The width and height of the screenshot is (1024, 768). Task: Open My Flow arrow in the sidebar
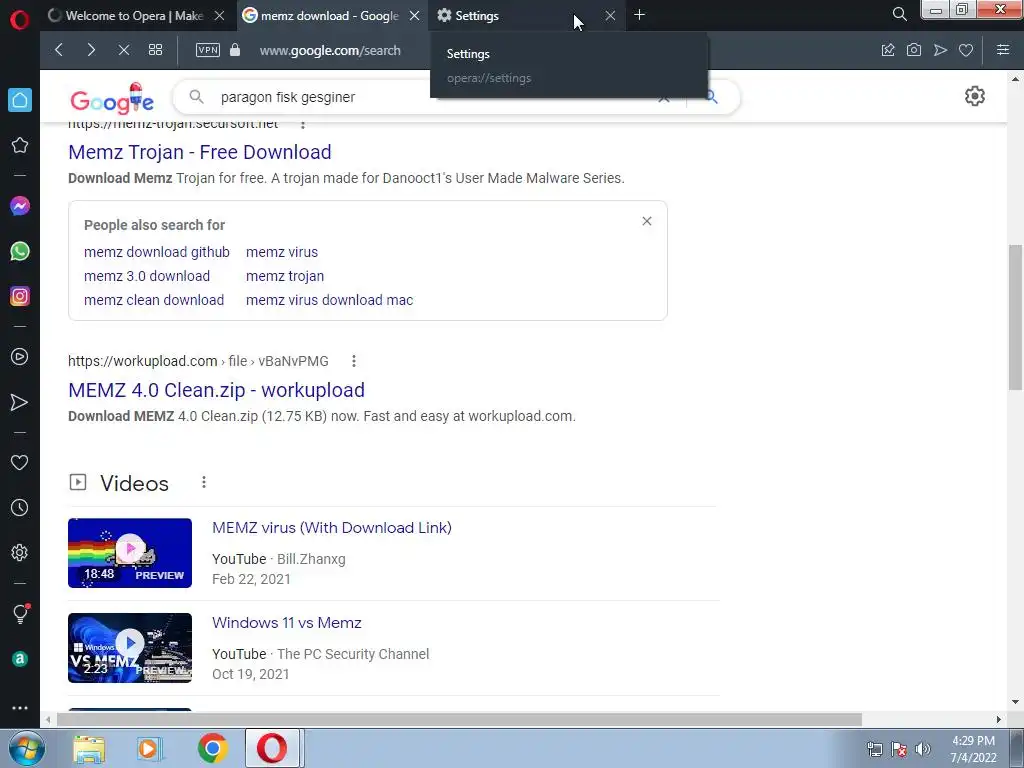coord(20,402)
